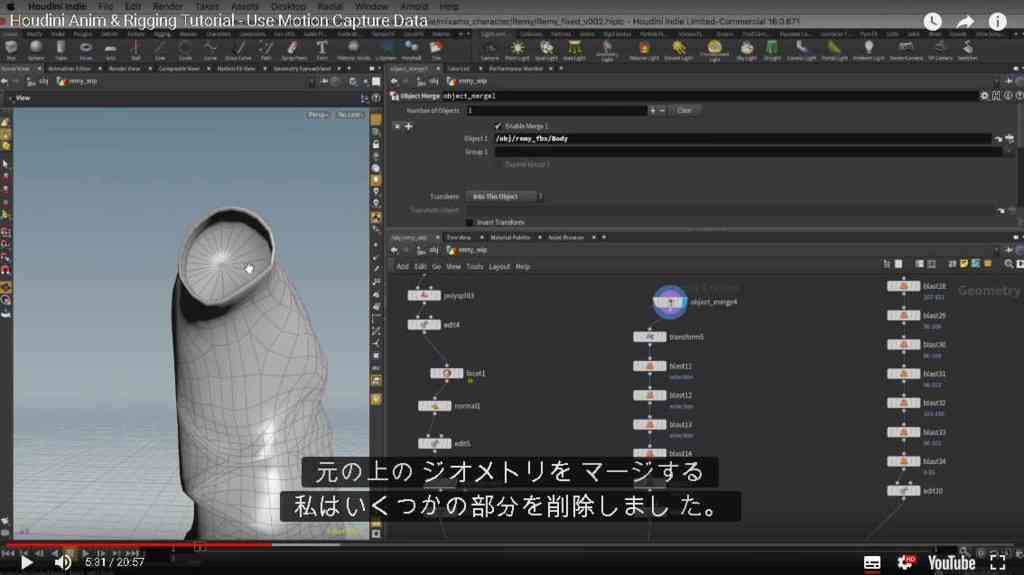Open the network editor Layout menu

[500, 267]
